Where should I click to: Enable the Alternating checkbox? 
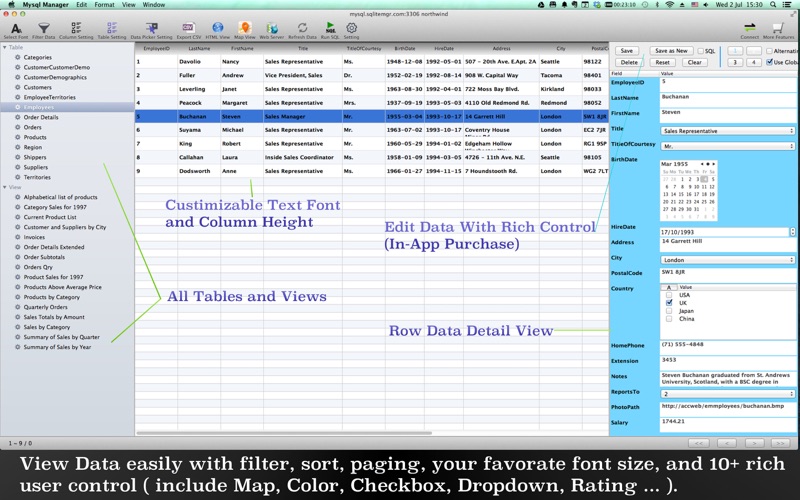(x=769, y=51)
